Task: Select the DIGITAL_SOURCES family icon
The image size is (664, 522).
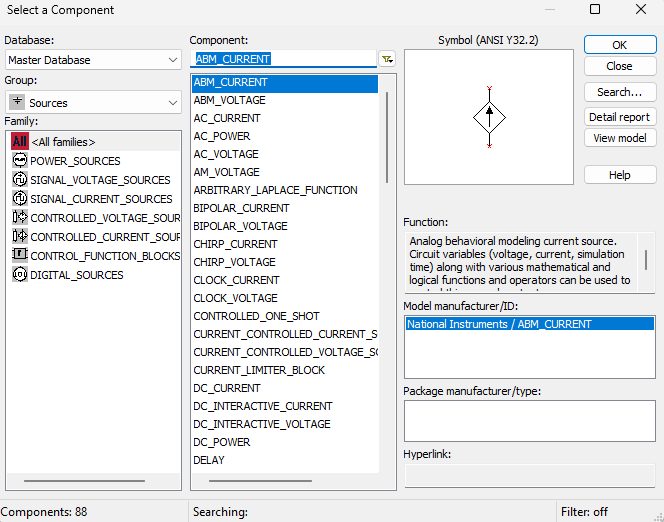Action: coord(19,274)
